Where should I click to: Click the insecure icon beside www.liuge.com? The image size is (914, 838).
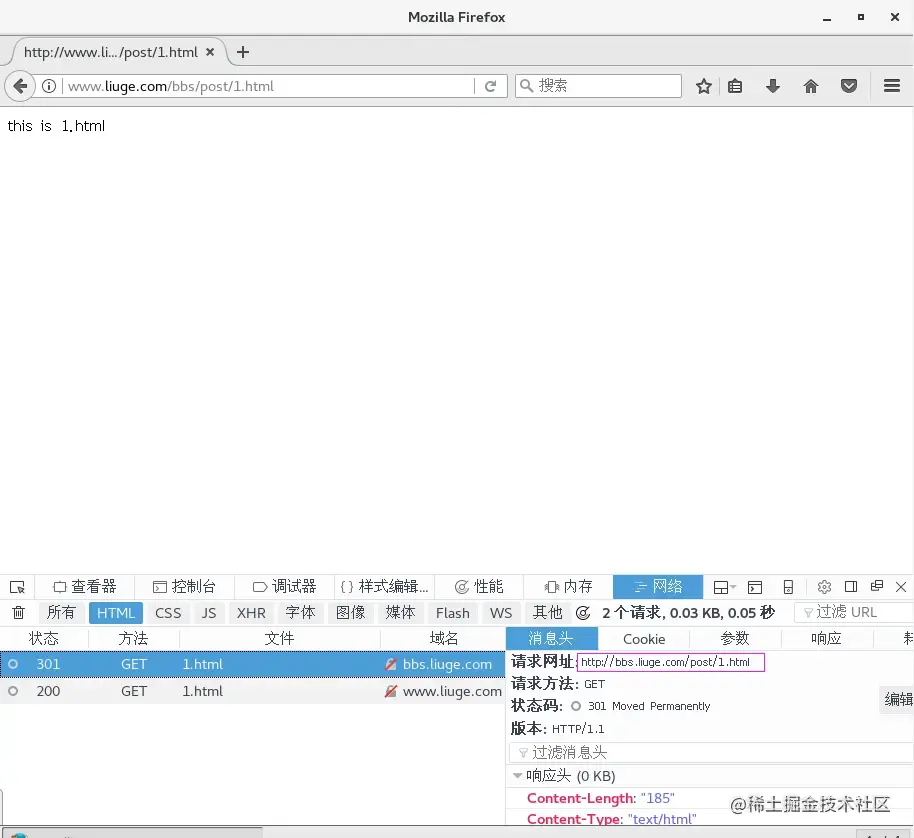pyautogui.click(x=391, y=691)
